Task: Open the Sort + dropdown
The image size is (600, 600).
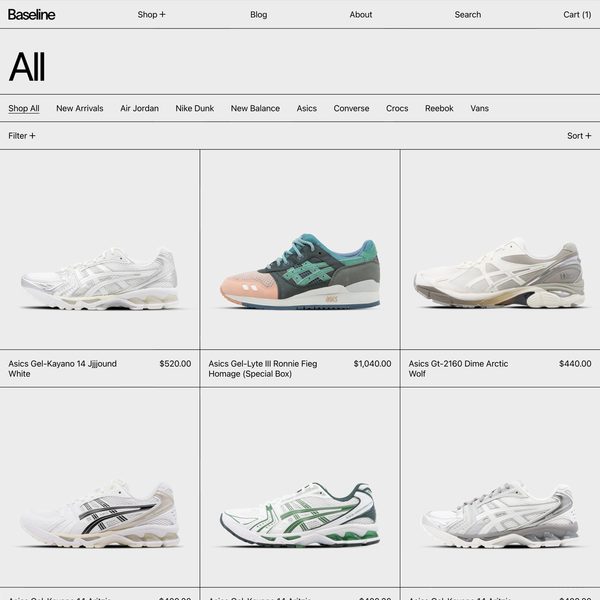Action: click(579, 136)
